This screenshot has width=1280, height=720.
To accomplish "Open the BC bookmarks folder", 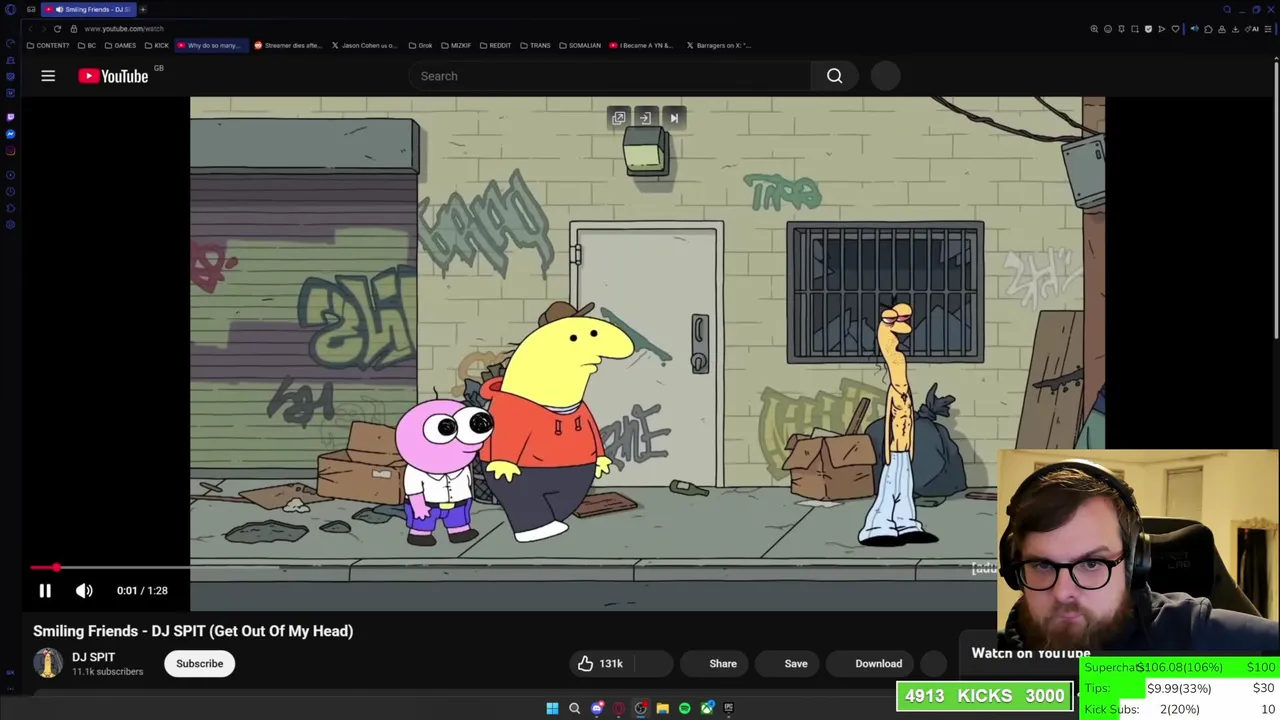I will pos(87,45).
